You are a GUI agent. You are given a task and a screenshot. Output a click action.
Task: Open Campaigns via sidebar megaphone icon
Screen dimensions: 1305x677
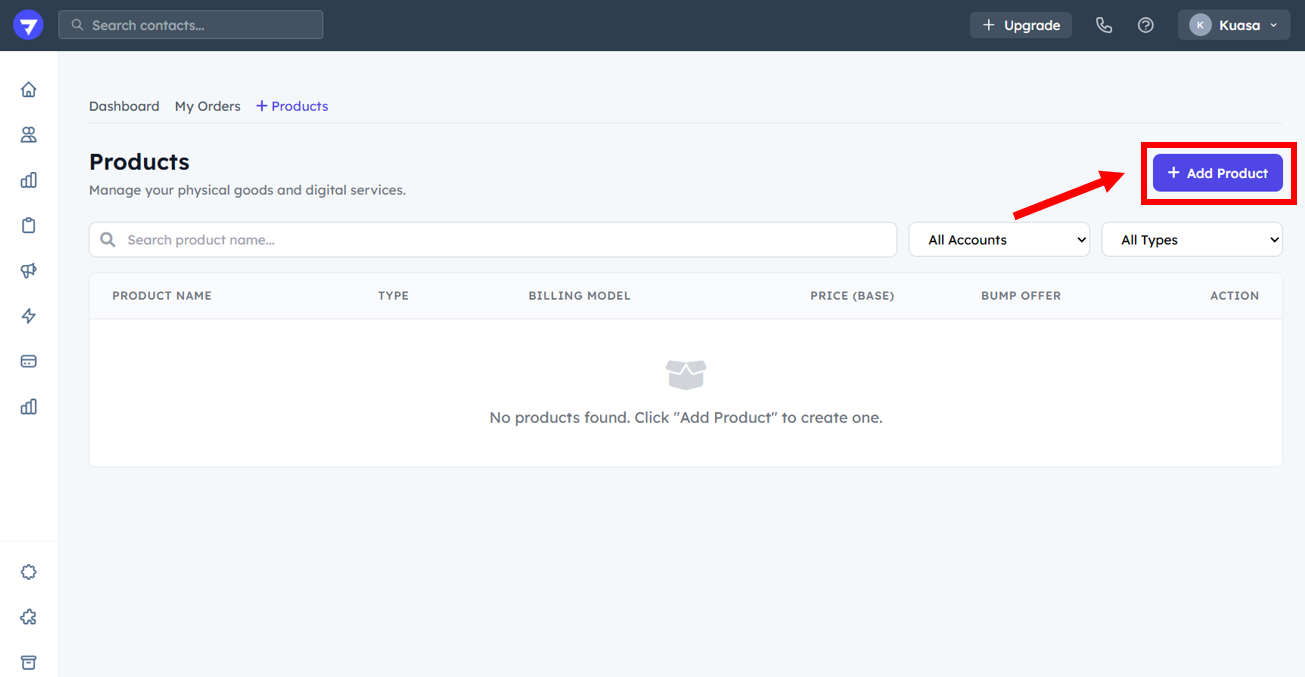[x=29, y=271]
